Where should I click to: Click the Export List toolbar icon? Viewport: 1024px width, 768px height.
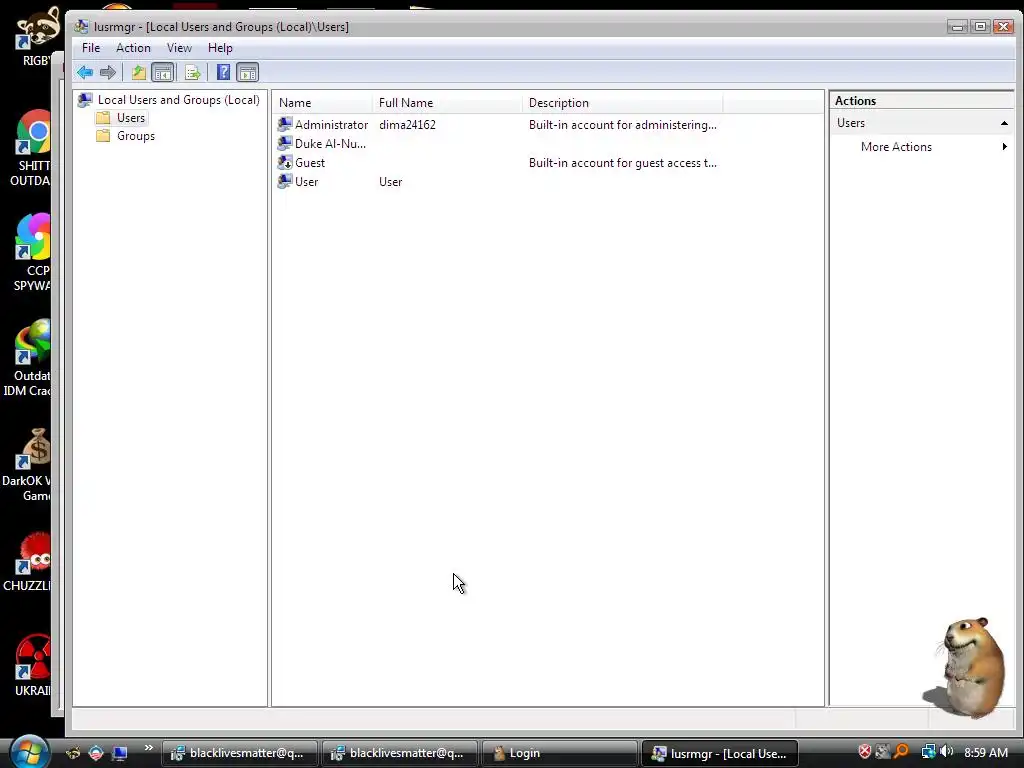(x=192, y=72)
